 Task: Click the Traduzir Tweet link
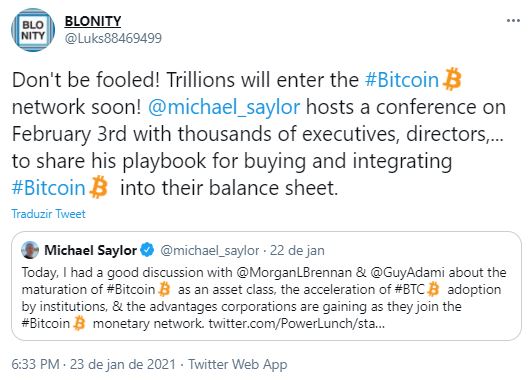tap(48, 214)
